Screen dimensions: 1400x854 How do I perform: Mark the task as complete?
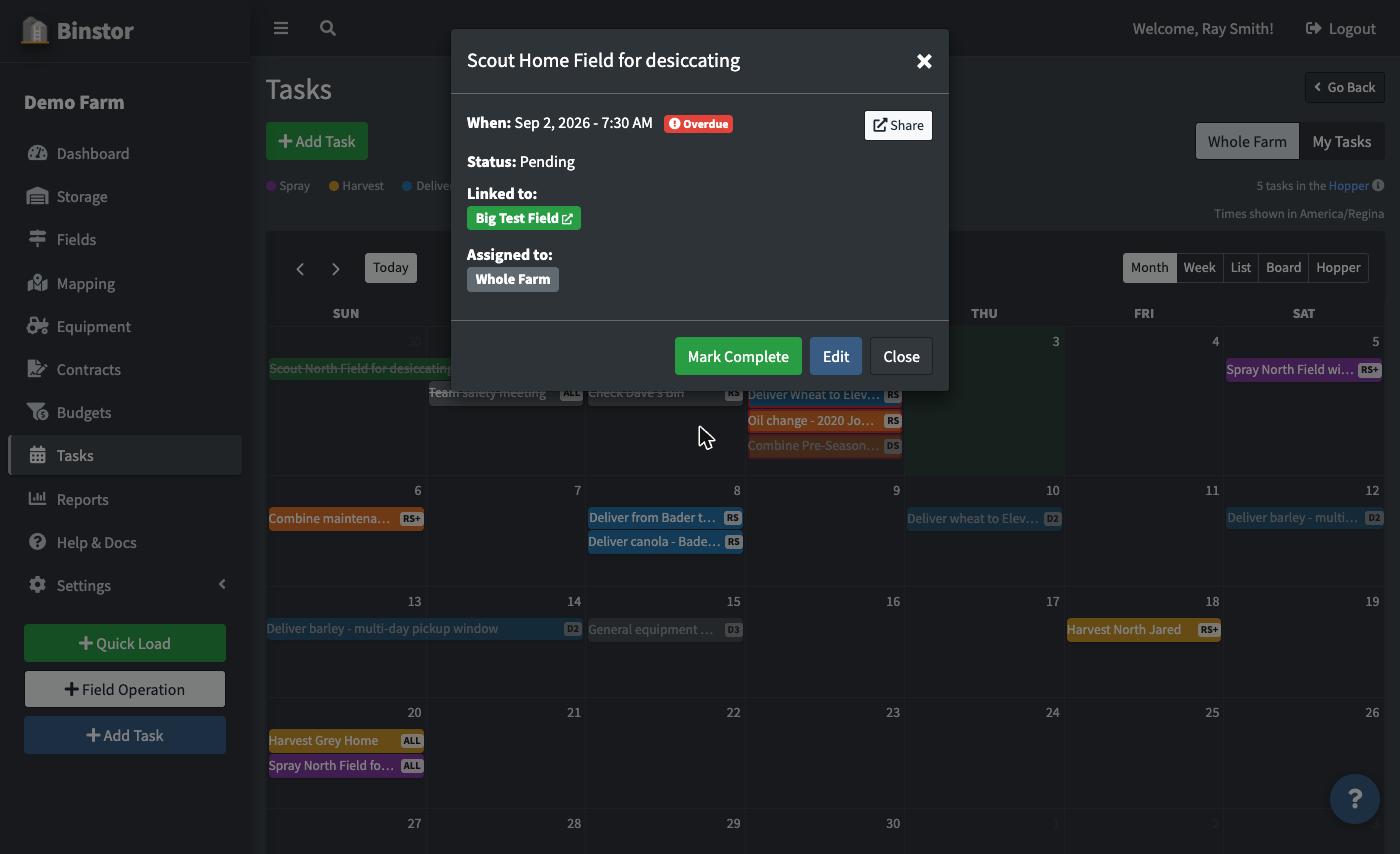click(x=738, y=356)
